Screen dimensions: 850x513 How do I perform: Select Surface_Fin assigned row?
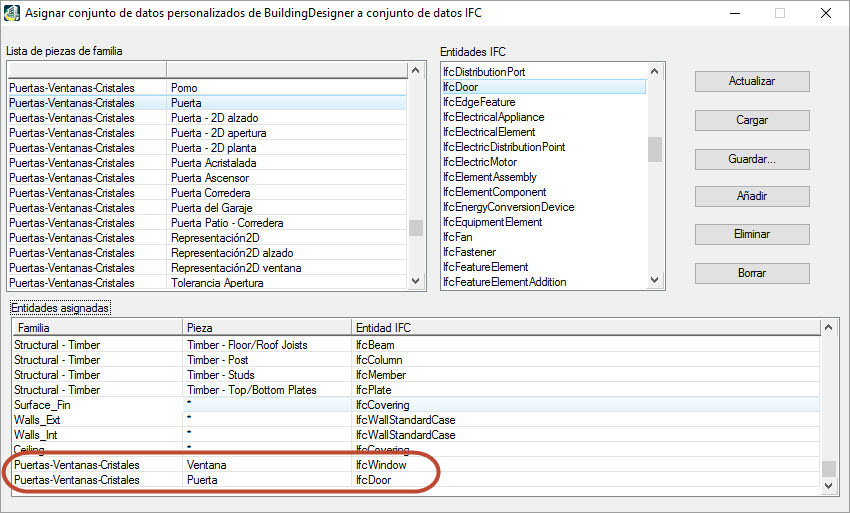pyautogui.click(x=416, y=405)
